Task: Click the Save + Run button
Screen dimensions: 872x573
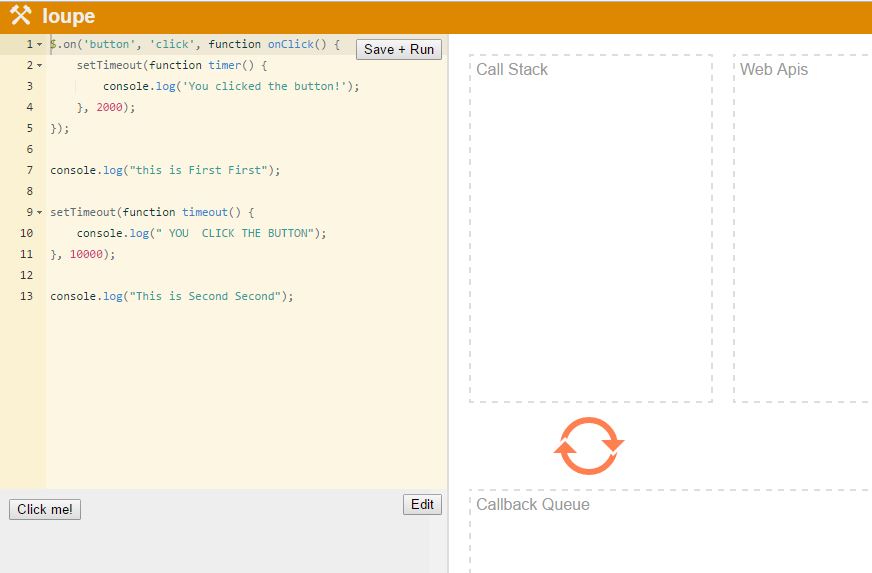Action: click(x=399, y=50)
